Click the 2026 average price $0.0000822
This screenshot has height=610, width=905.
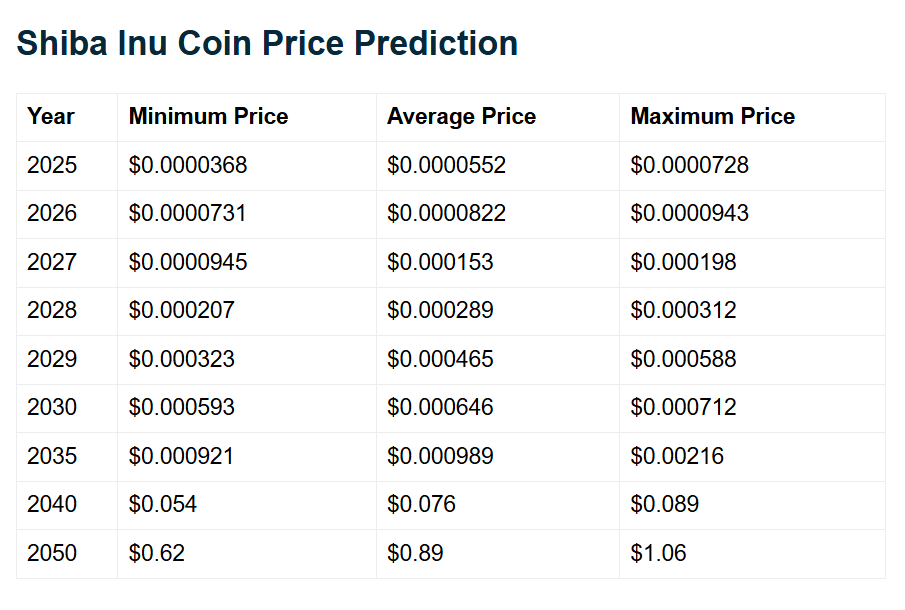[x=446, y=214]
